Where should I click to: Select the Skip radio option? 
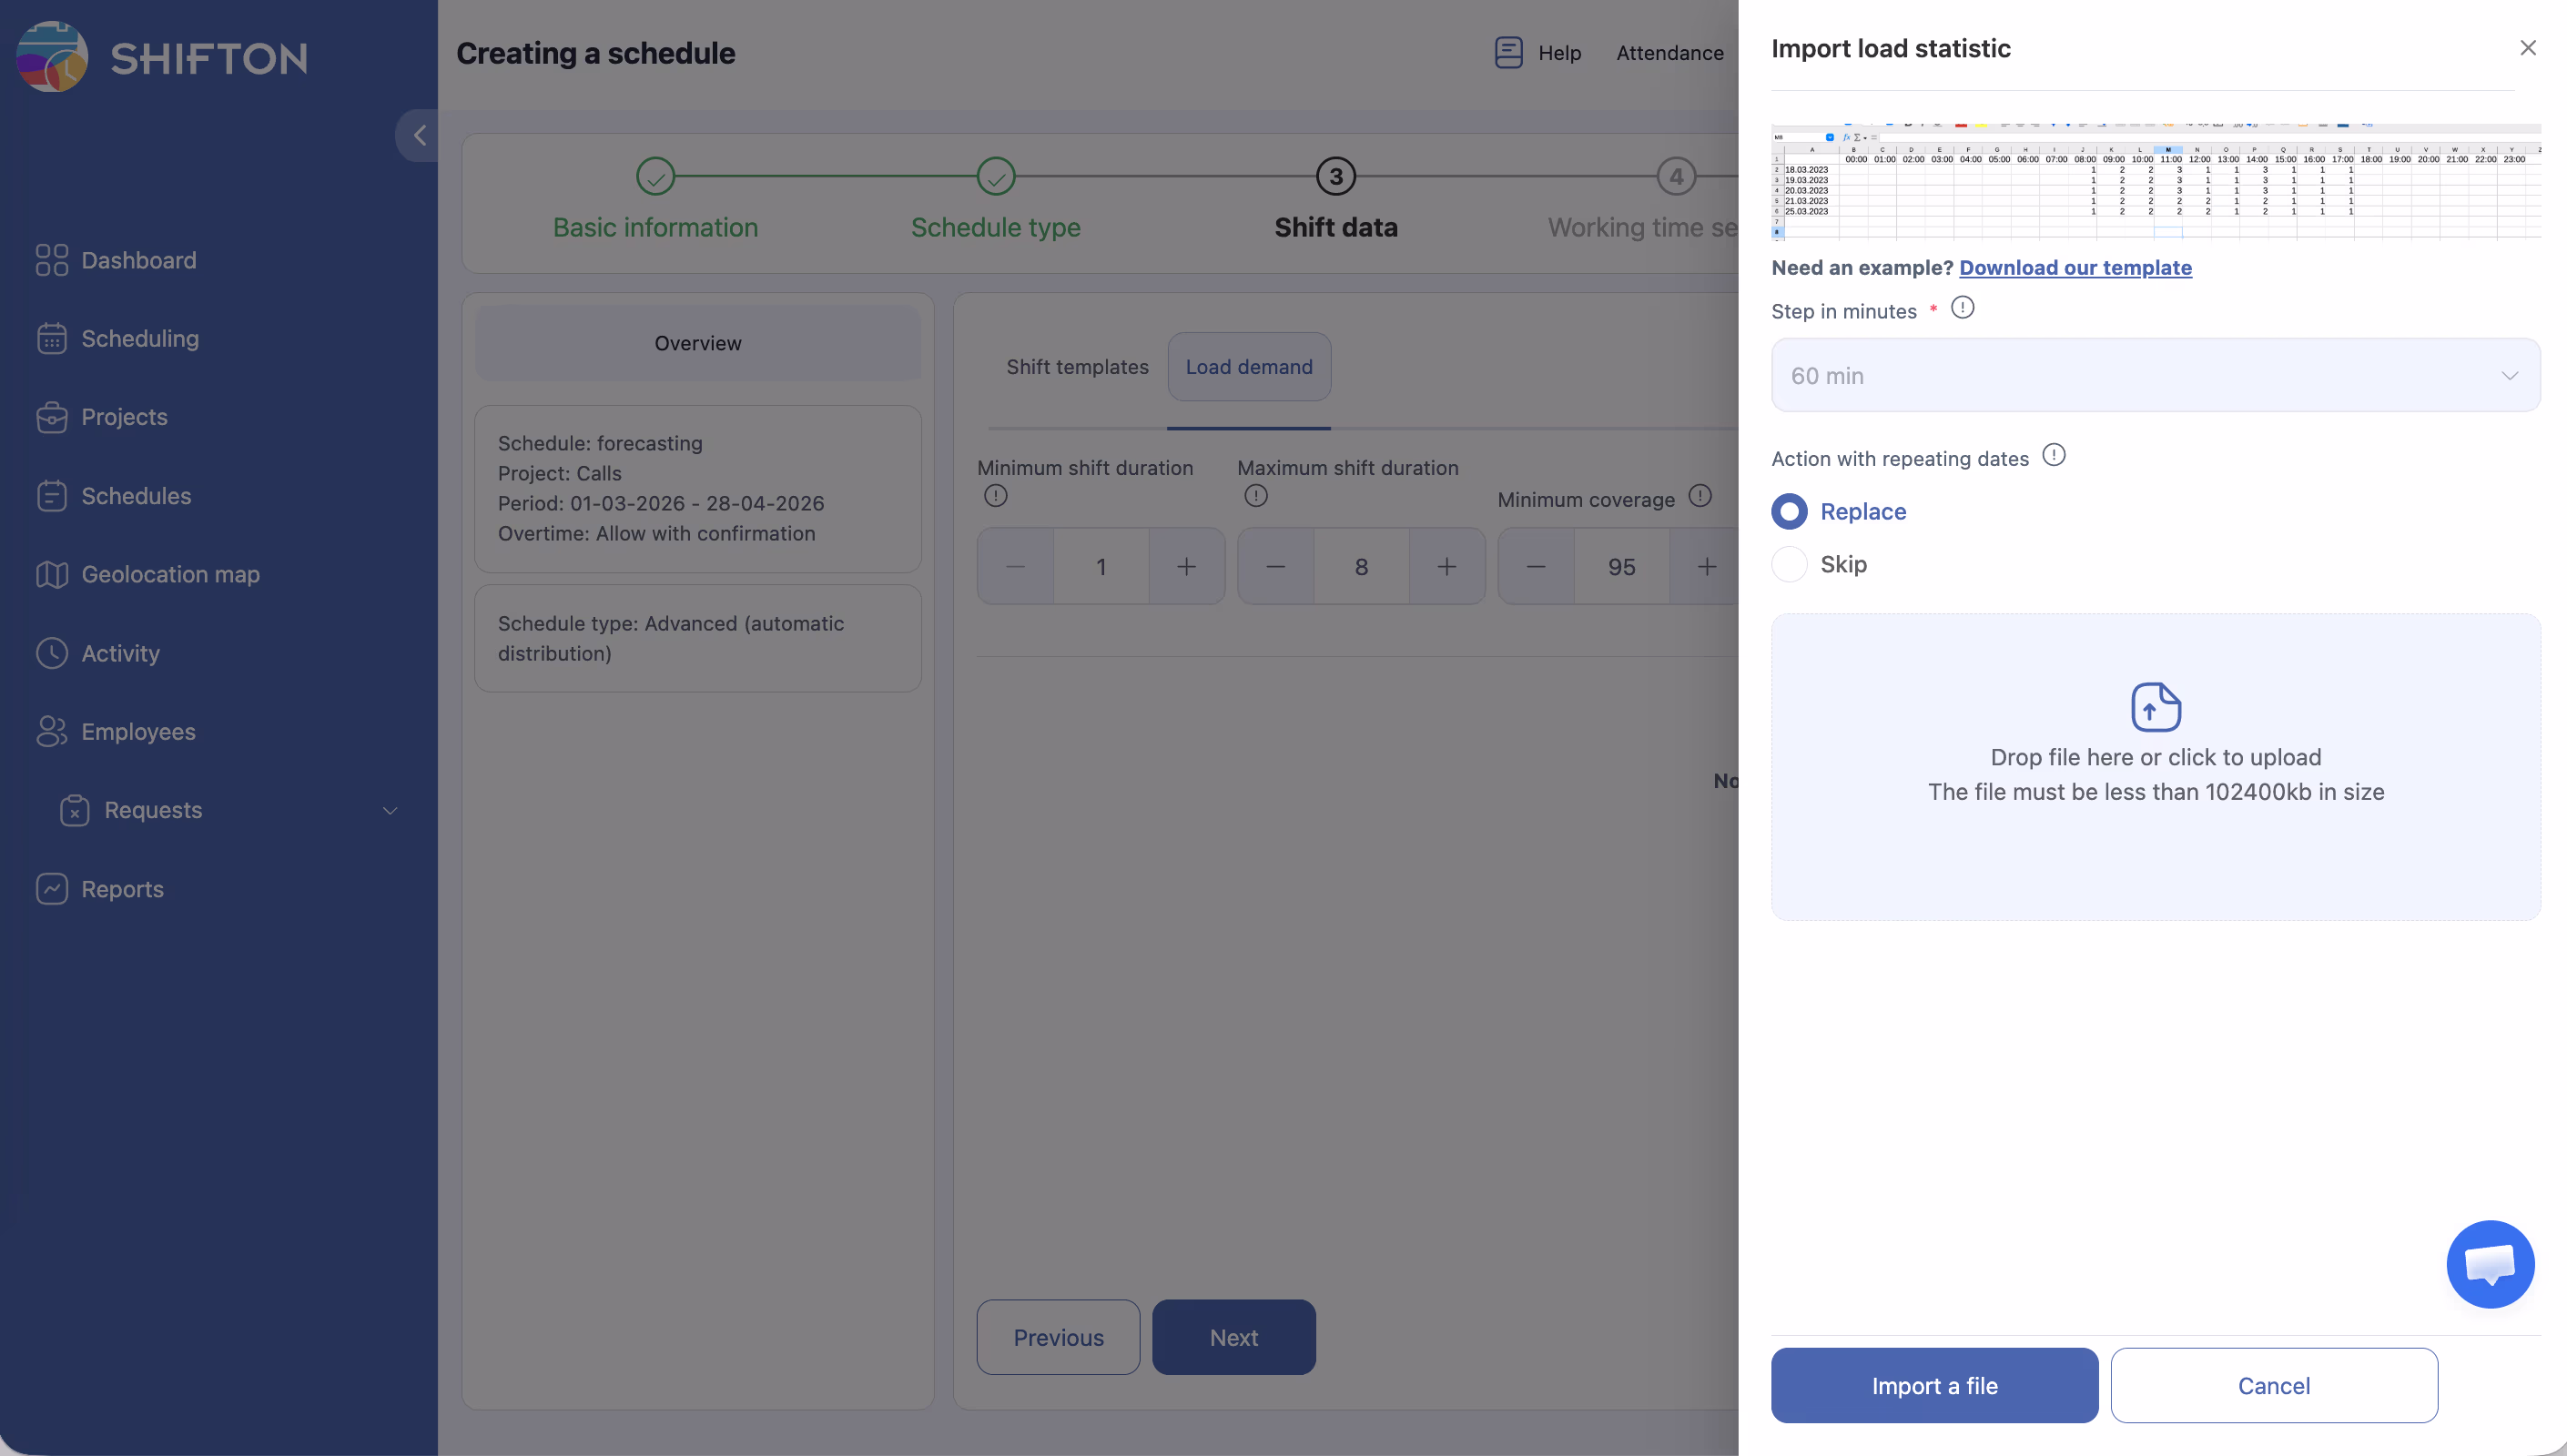(x=1789, y=564)
